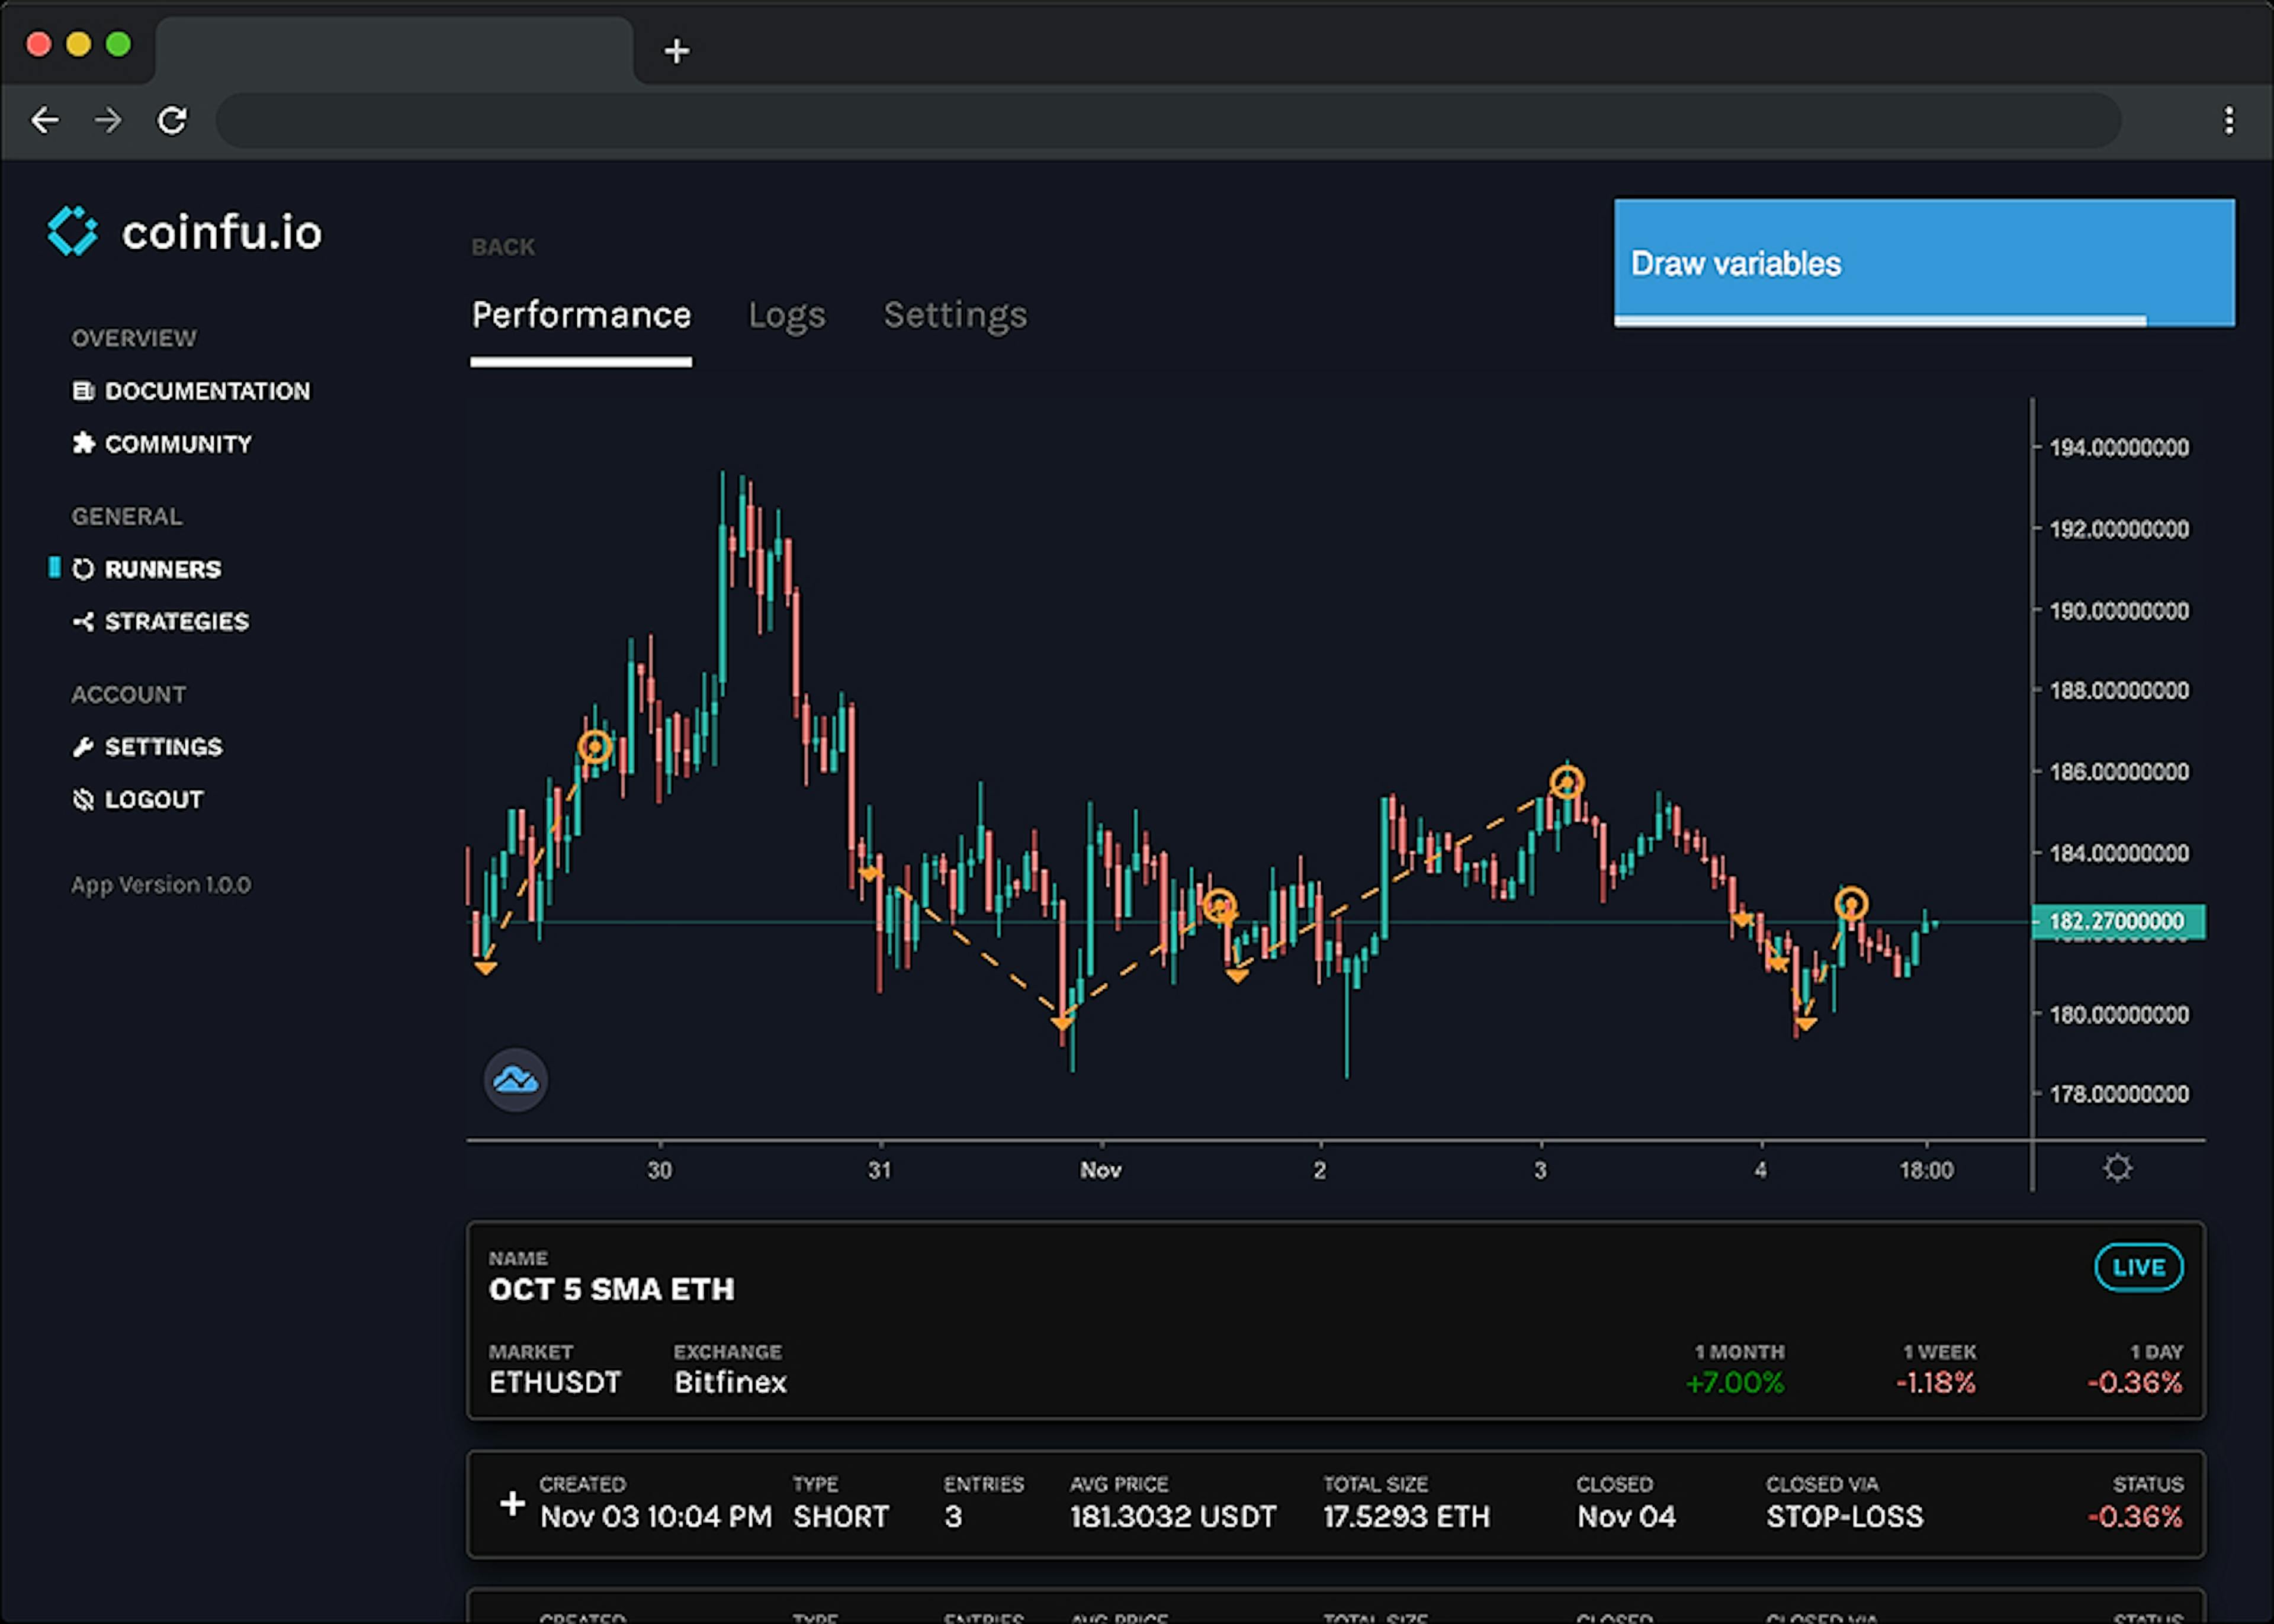The image size is (2274, 1624).
Task: Open the browser three-dot menu
Action: click(x=2228, y=120)
